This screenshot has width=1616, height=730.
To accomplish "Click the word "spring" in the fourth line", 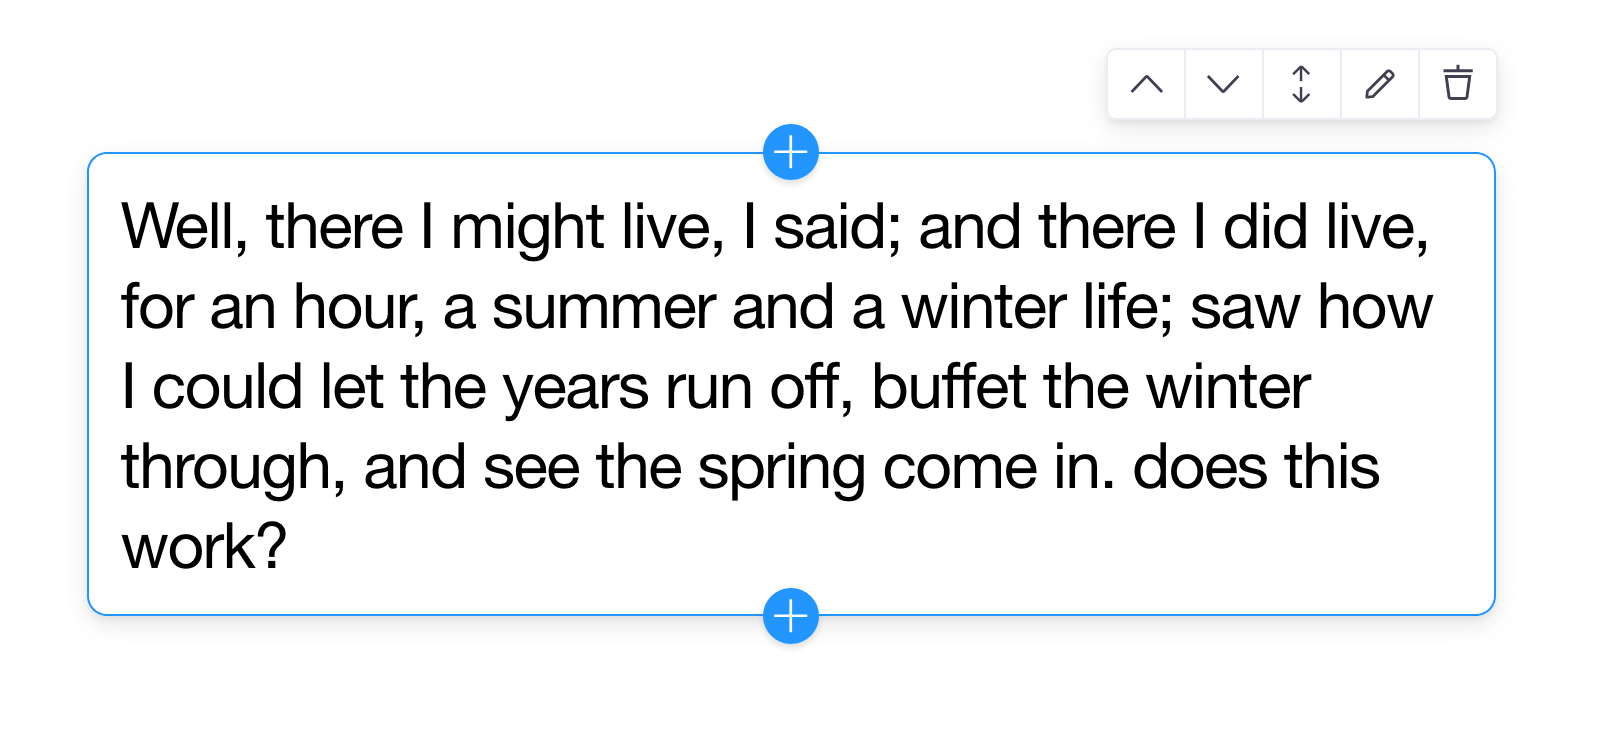I will click(781, 470).
